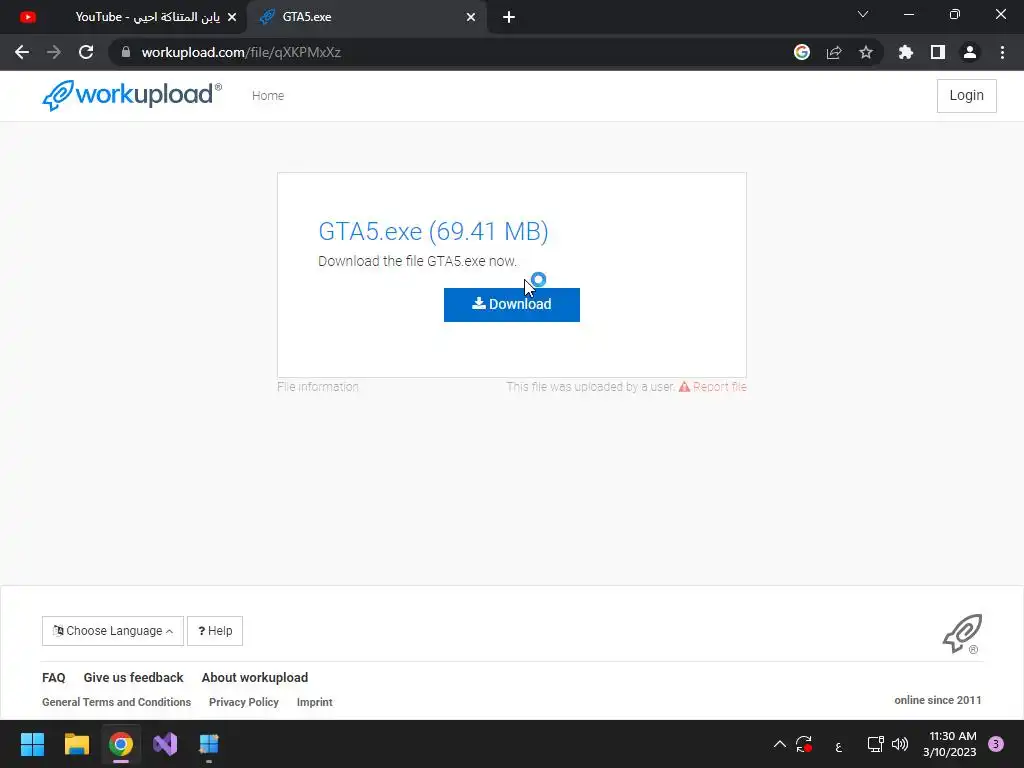Viewport: 1024px width, 768px height.
Task: Bookmark this page with star icon
Action: pyautogui.click(x=866, y=52)
